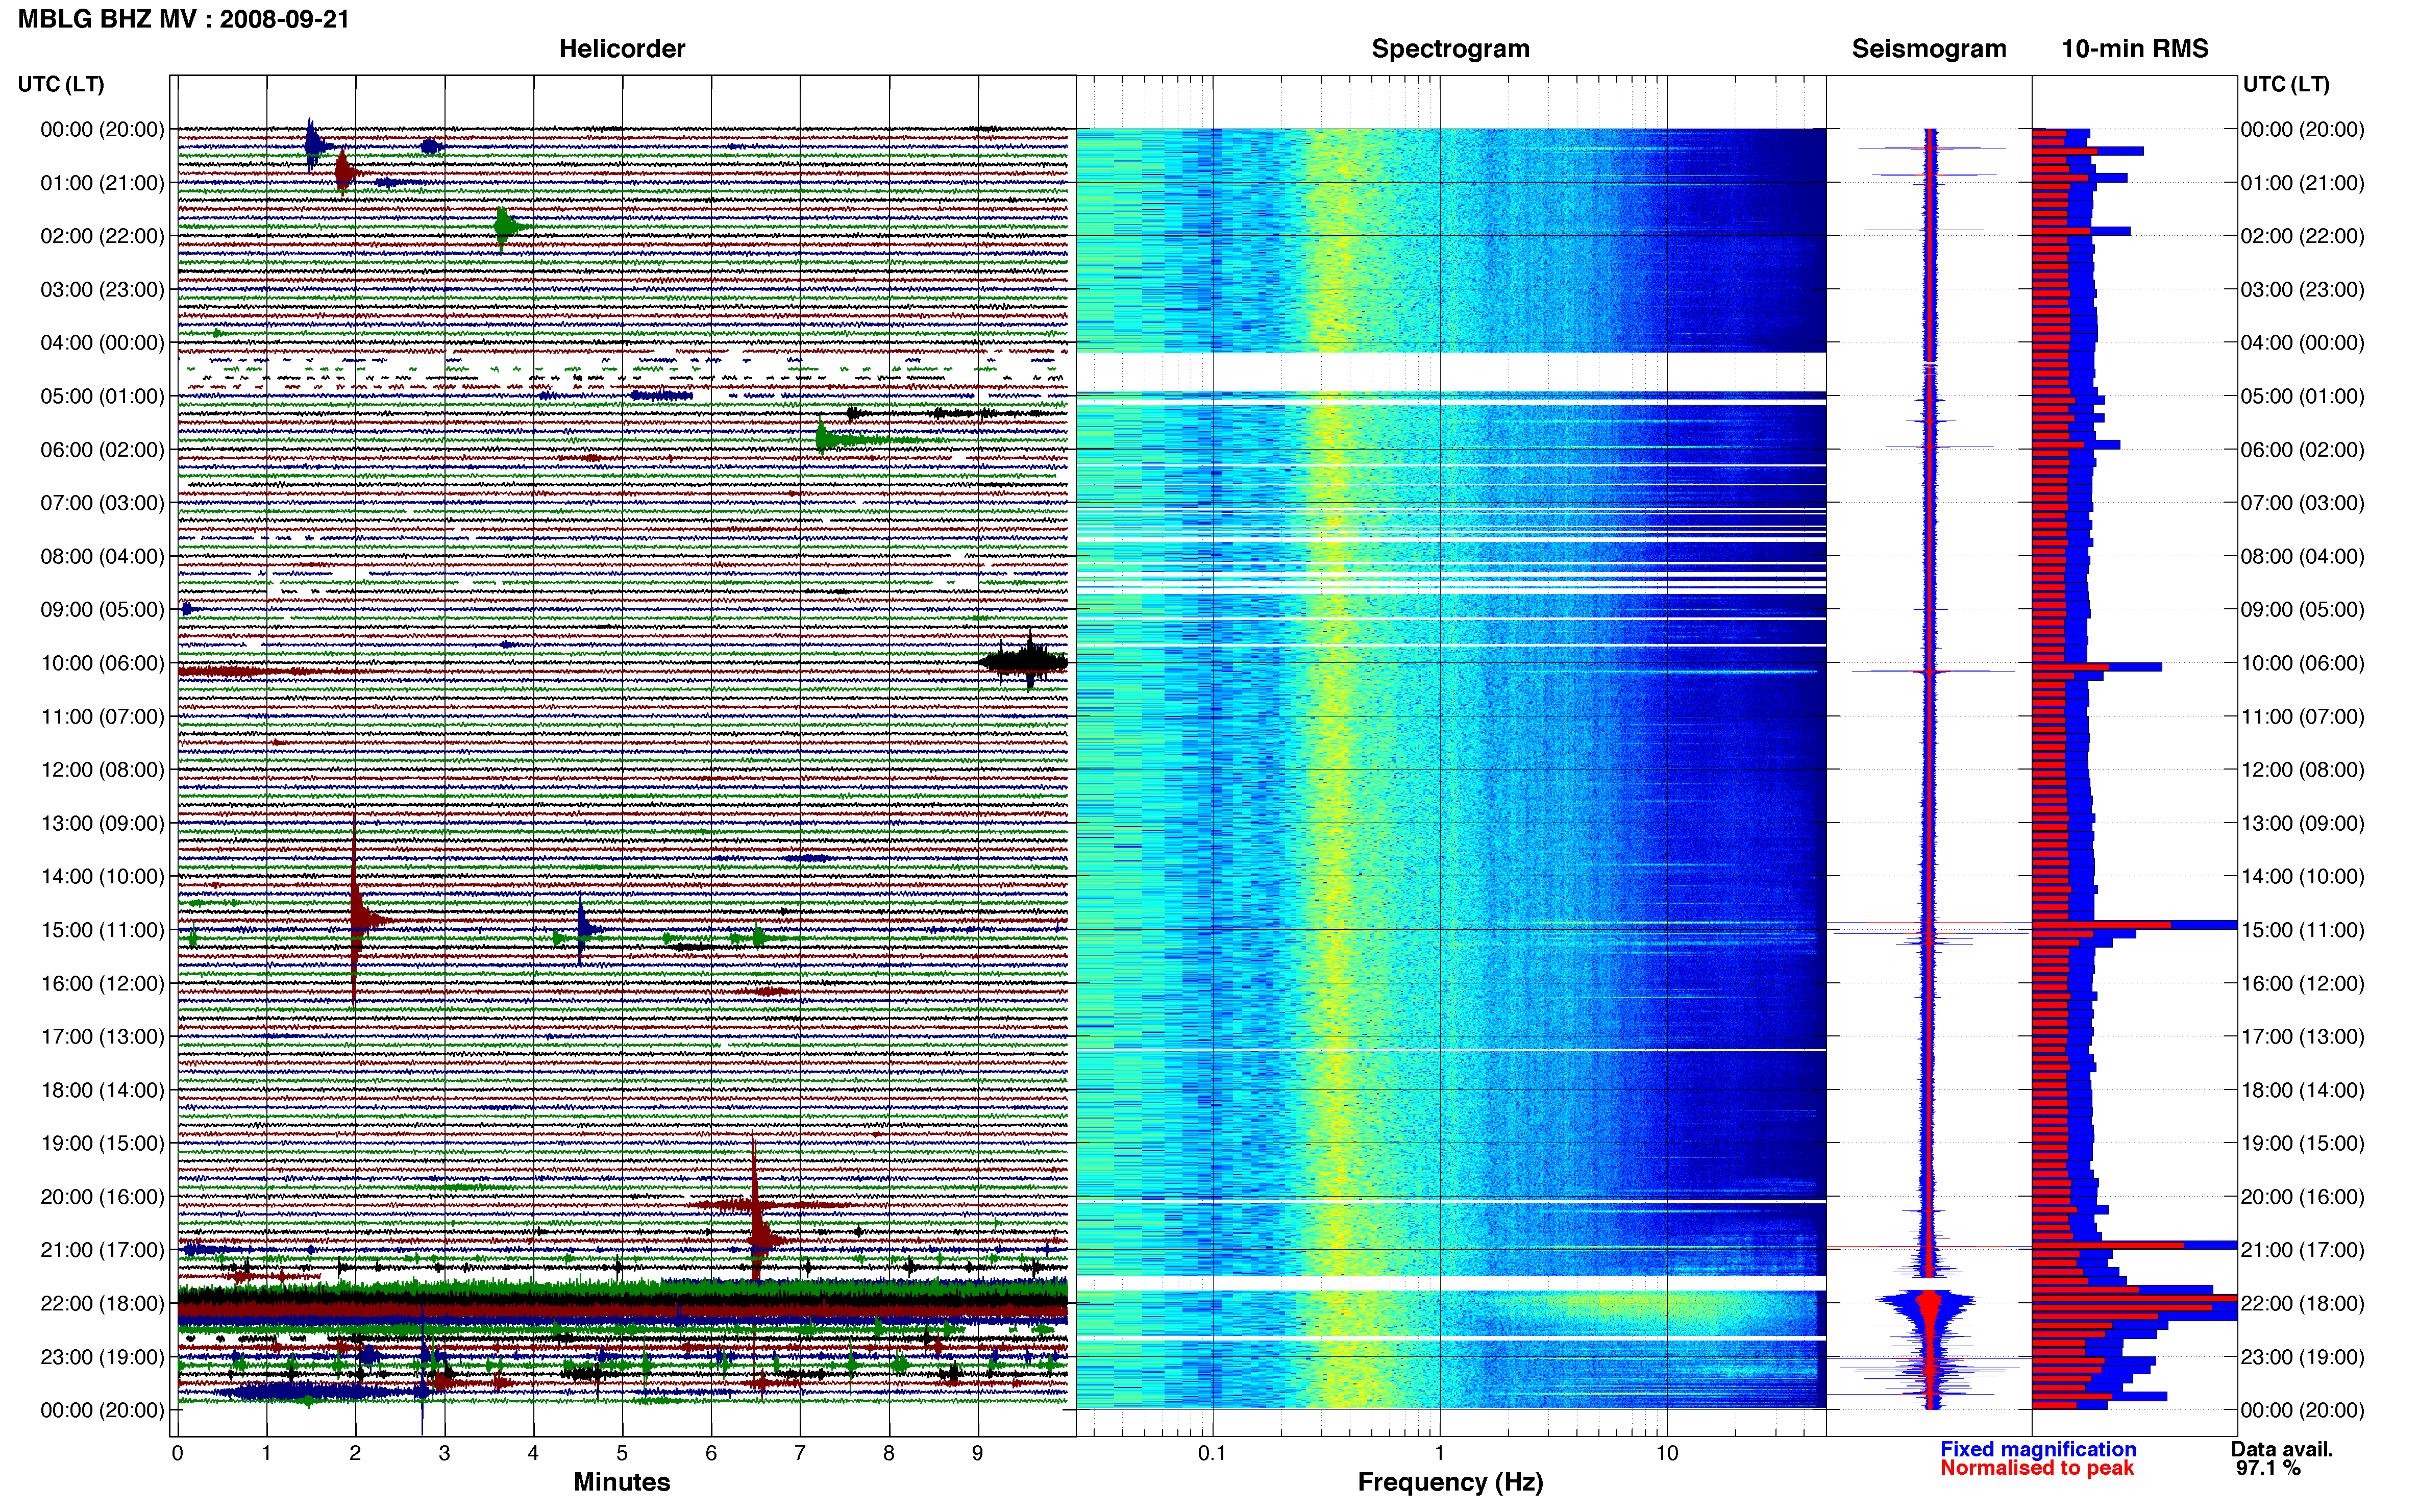Select the 10-min RMS panel heading
This screenshot has height=1512, width=2419.
click(2135, 49)
